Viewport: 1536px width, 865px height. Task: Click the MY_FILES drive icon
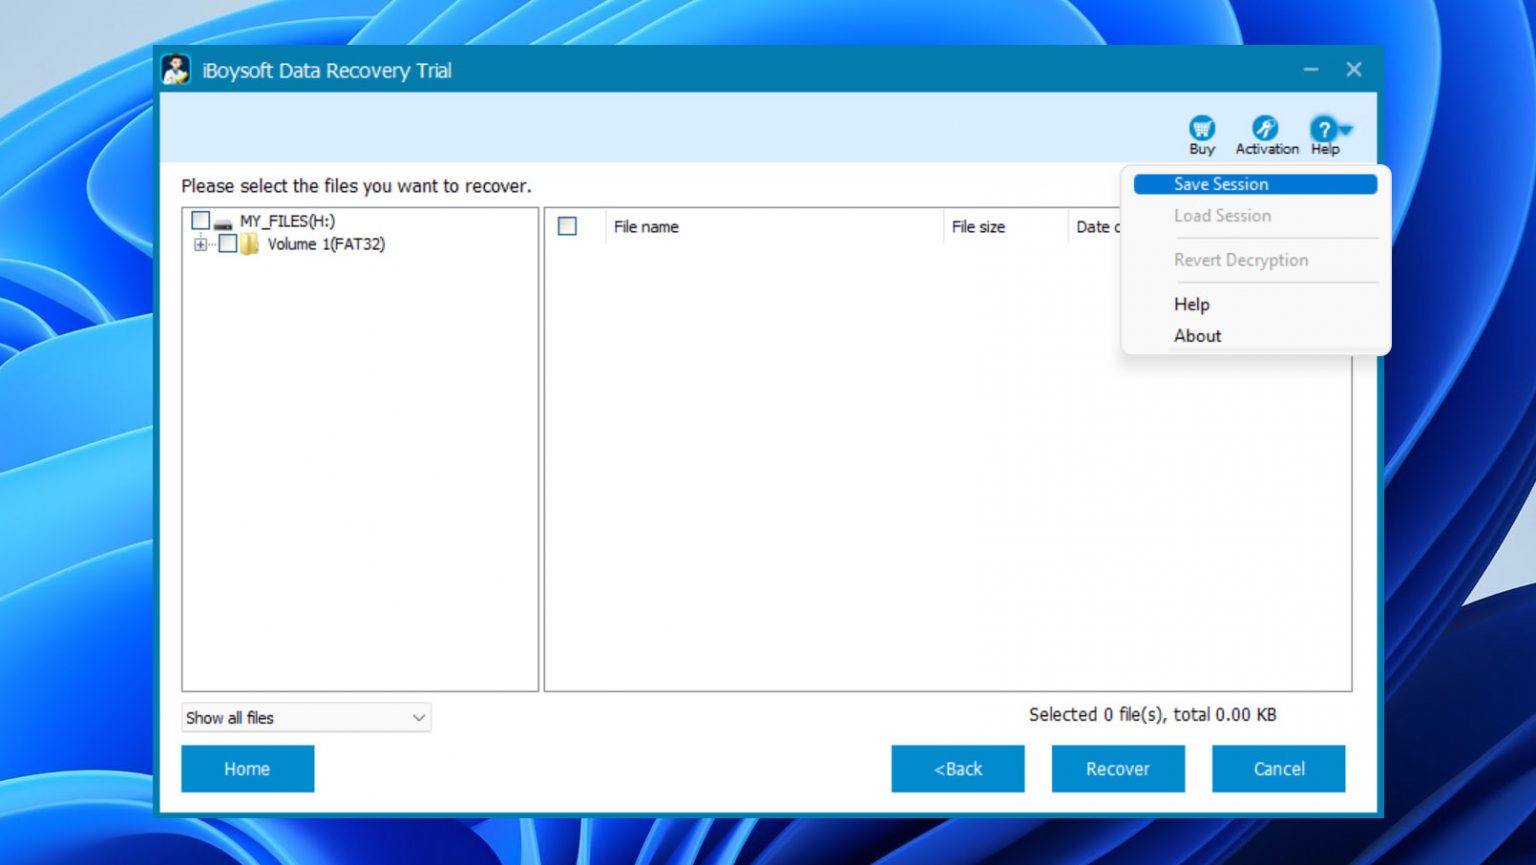(x=224, y=220)
